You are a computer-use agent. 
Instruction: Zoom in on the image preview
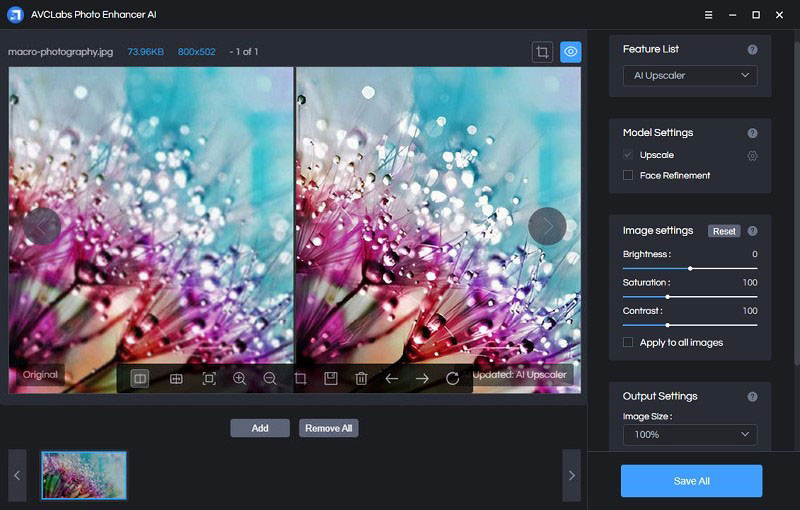[240, 379]
